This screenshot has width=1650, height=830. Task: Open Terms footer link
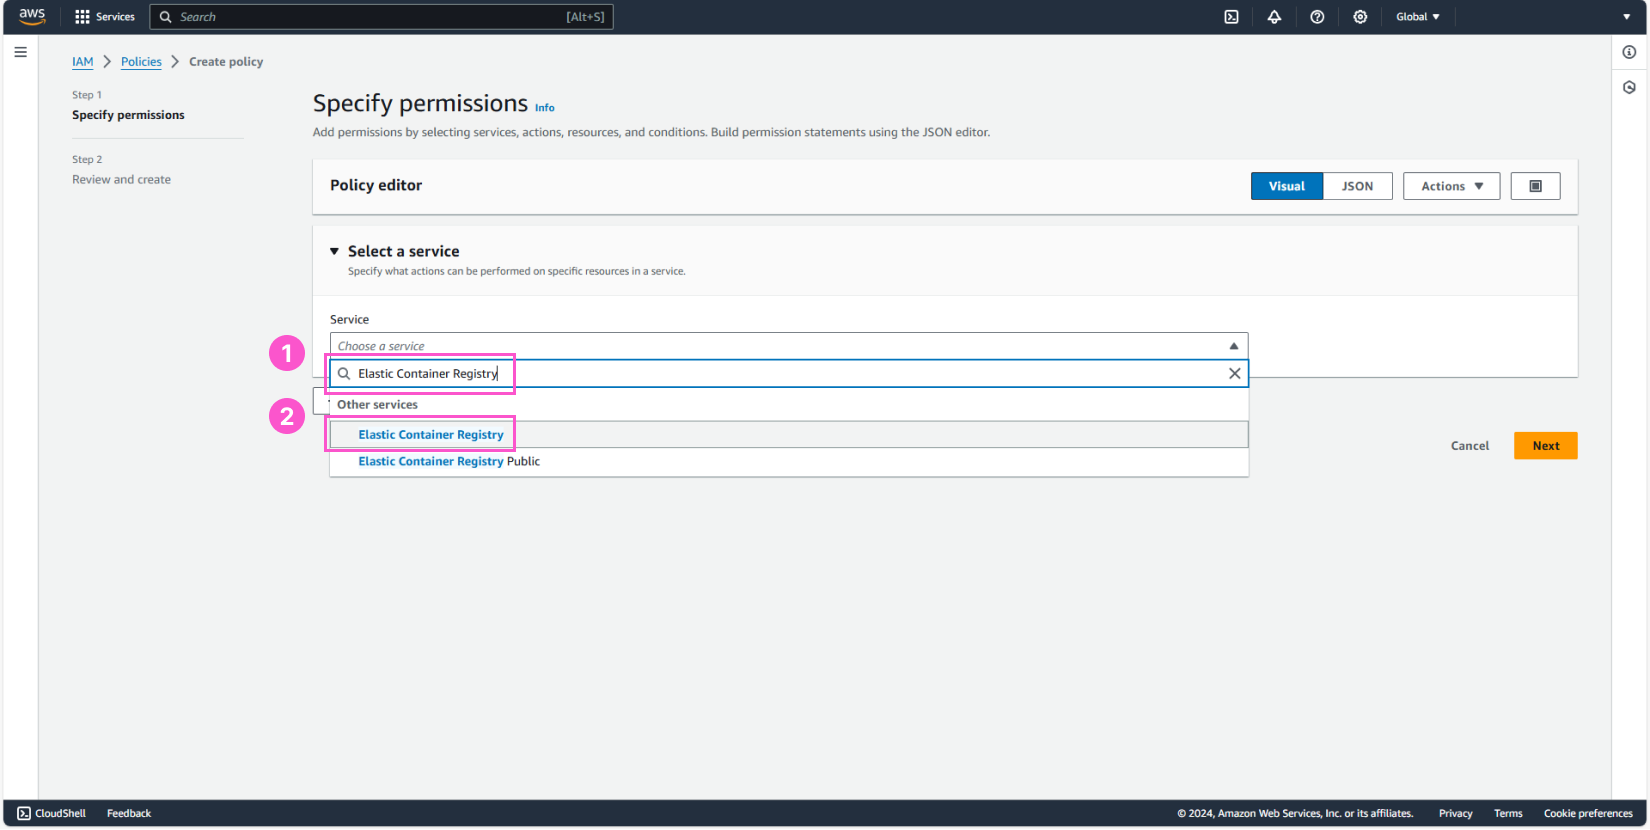[x=1508, y=814]
